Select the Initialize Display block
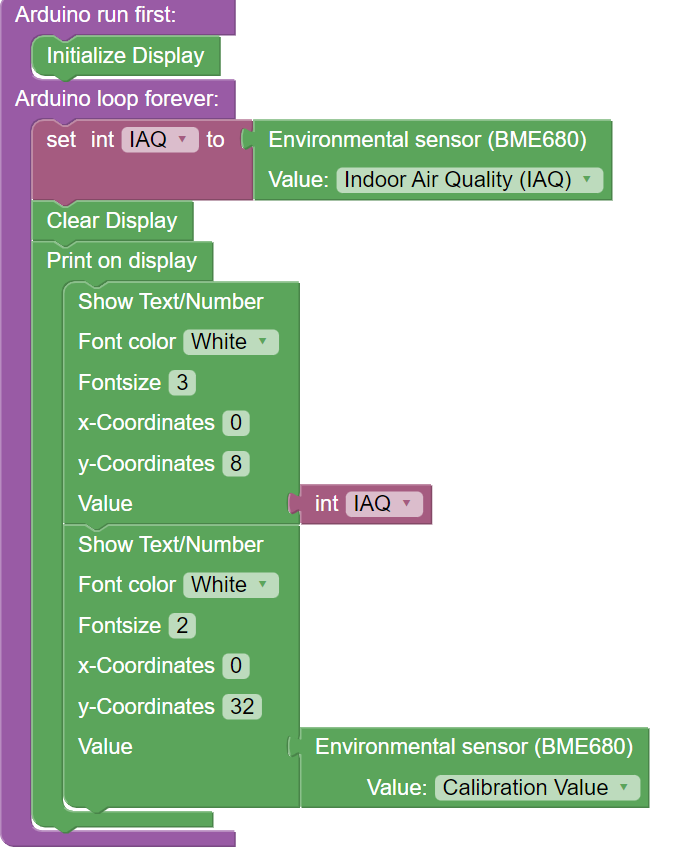689x854 pixels. coord(126,56)
